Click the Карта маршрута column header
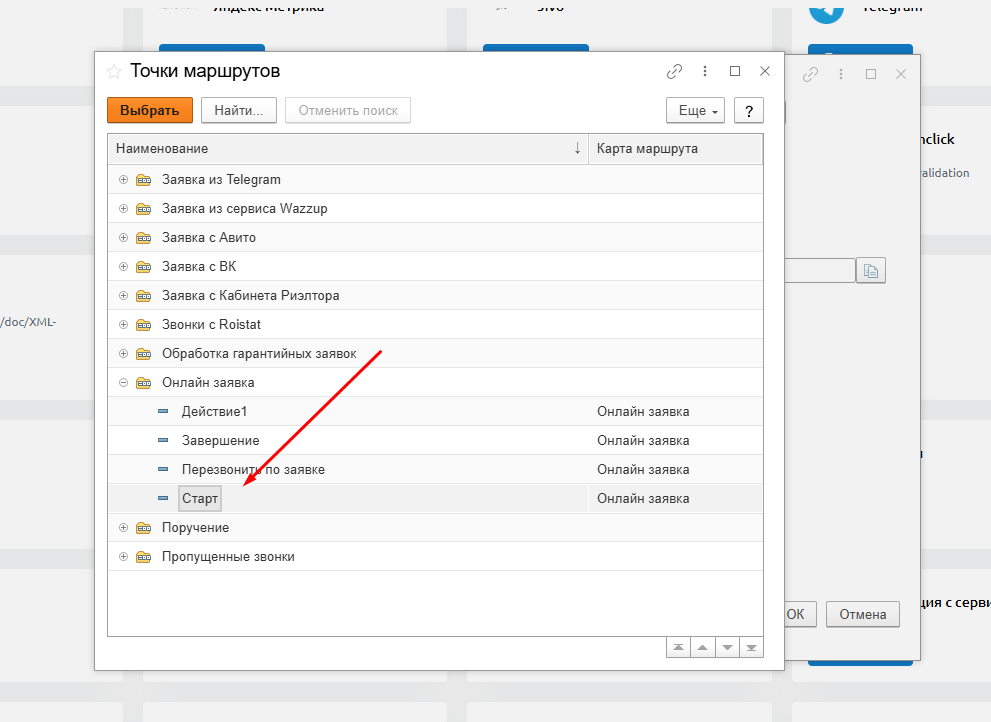991x722 pixels. coord(675,149)
